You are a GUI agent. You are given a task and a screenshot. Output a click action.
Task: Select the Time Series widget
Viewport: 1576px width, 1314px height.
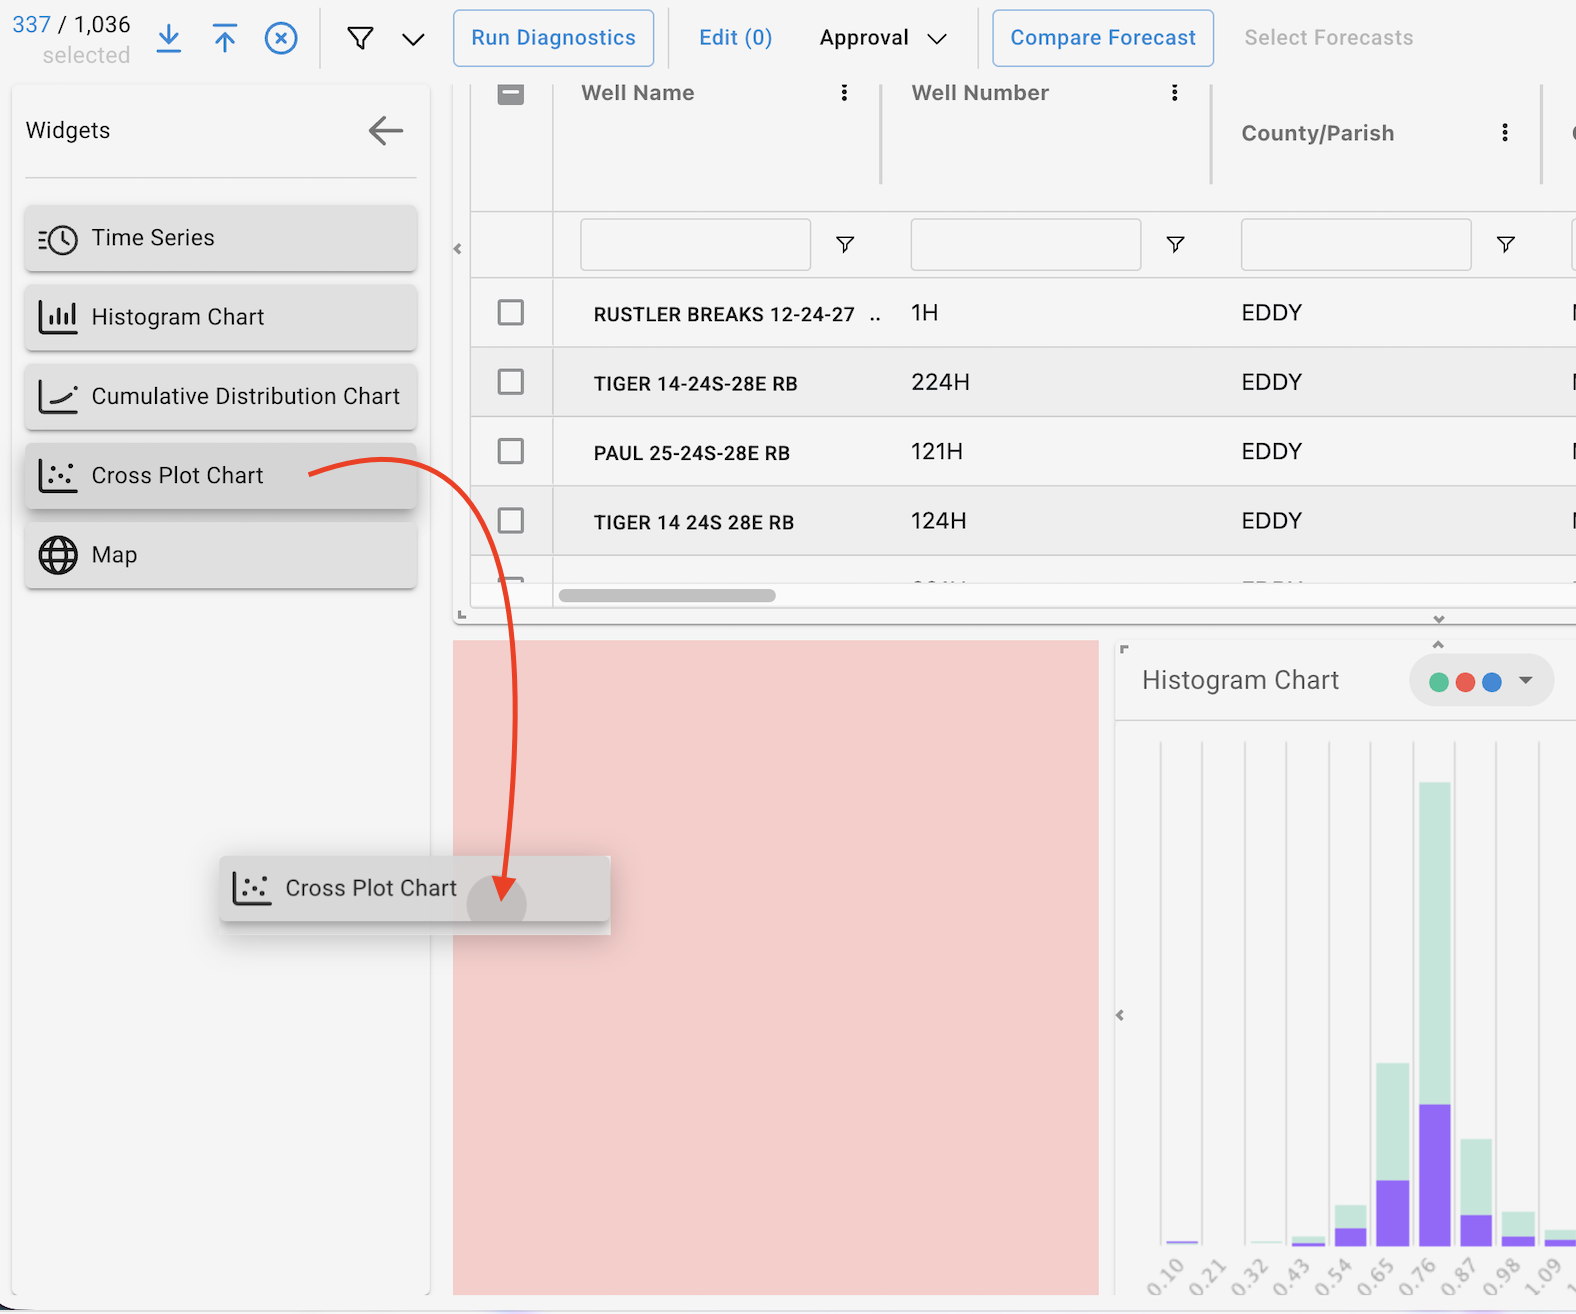click(x=220, y=238)
